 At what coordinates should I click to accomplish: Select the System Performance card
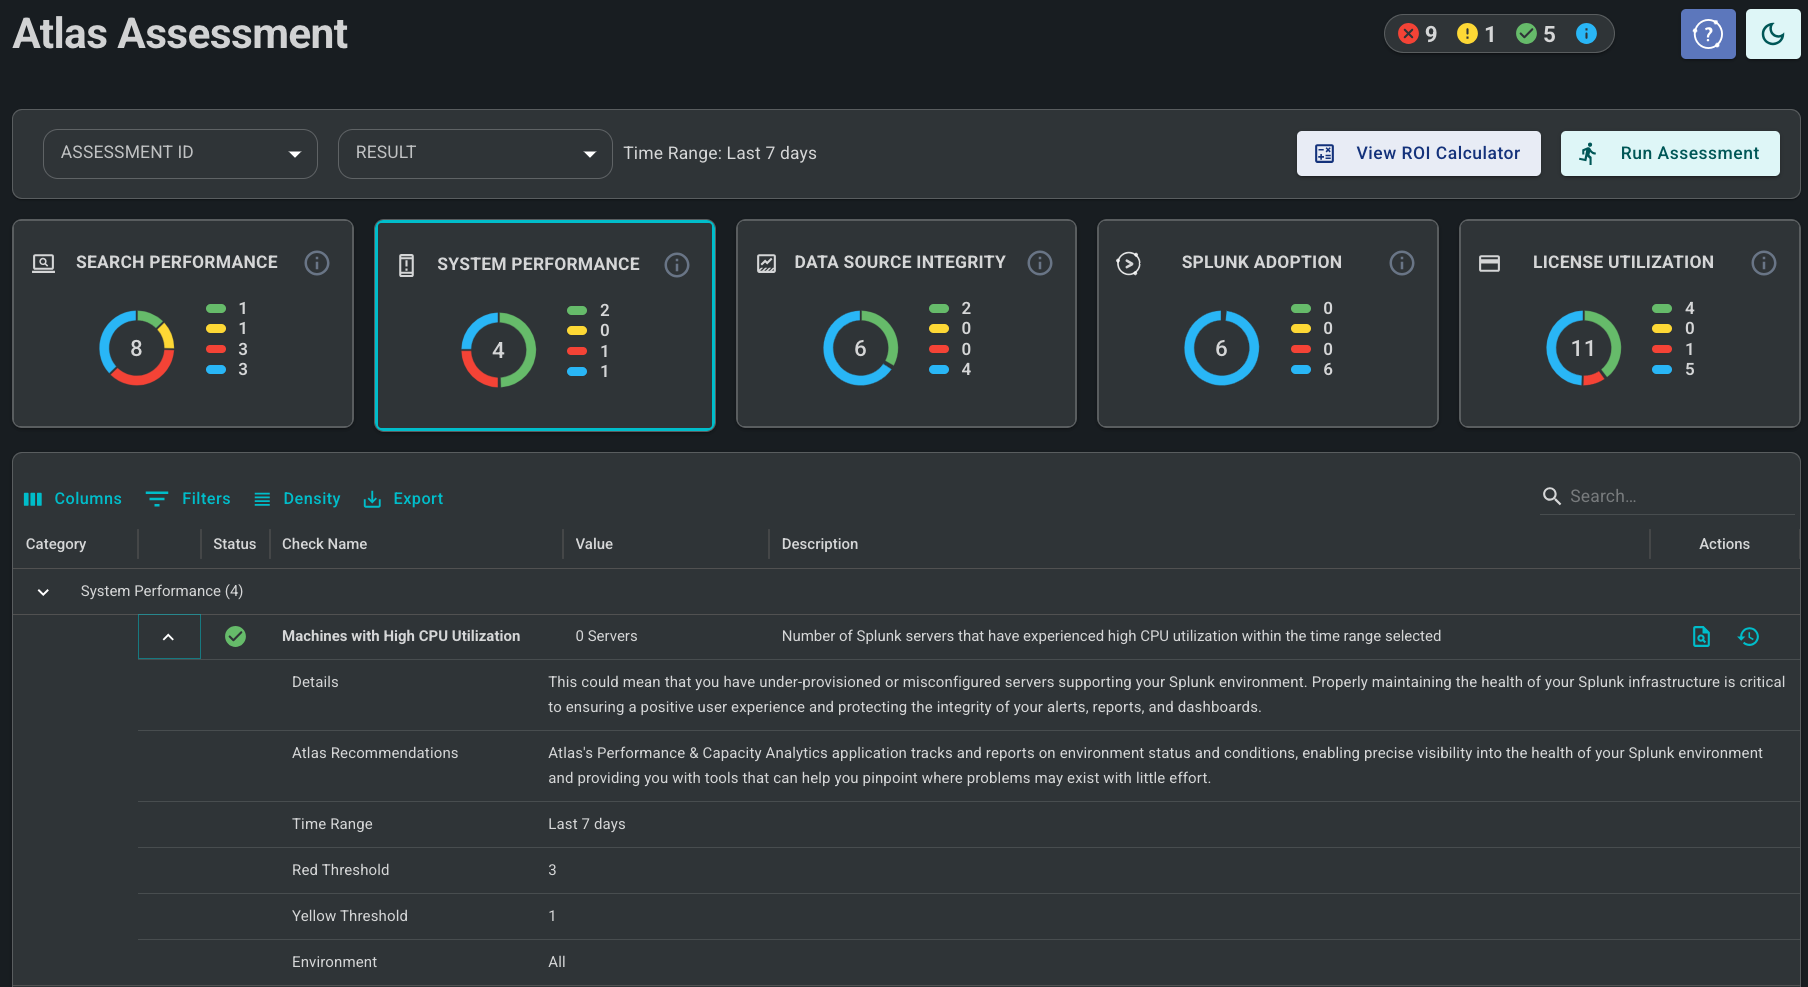(545, 325)
